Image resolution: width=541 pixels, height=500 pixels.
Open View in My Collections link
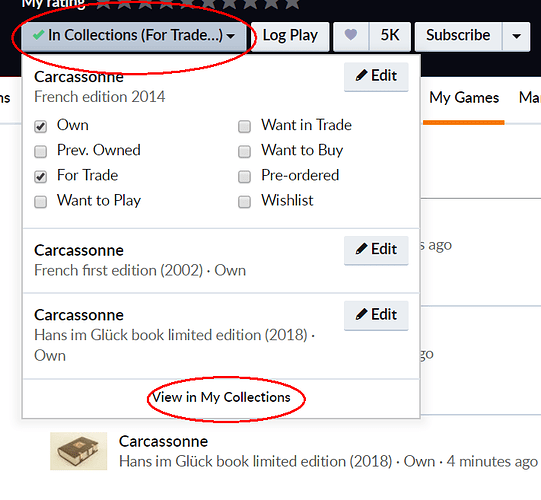pyautogui.click(x=221, y=398)
